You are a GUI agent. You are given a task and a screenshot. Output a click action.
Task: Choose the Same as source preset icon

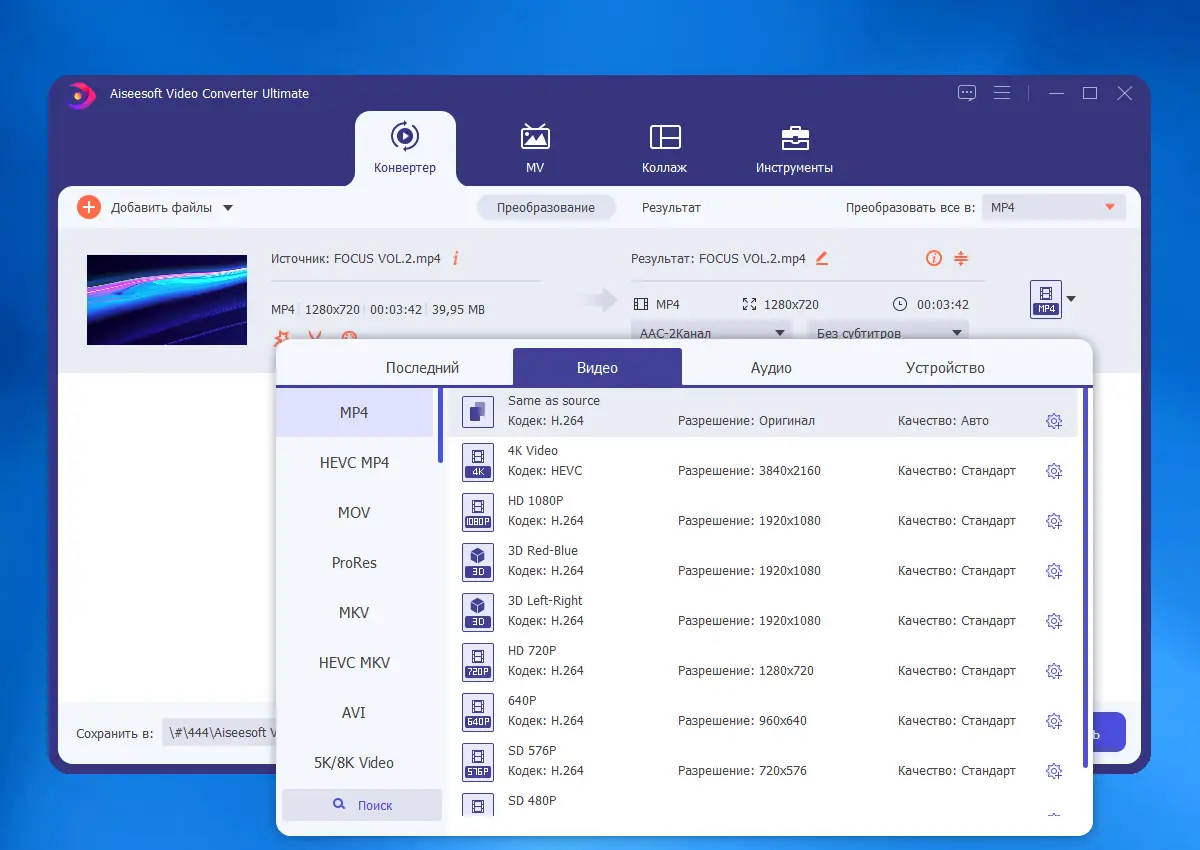point(478,412)
